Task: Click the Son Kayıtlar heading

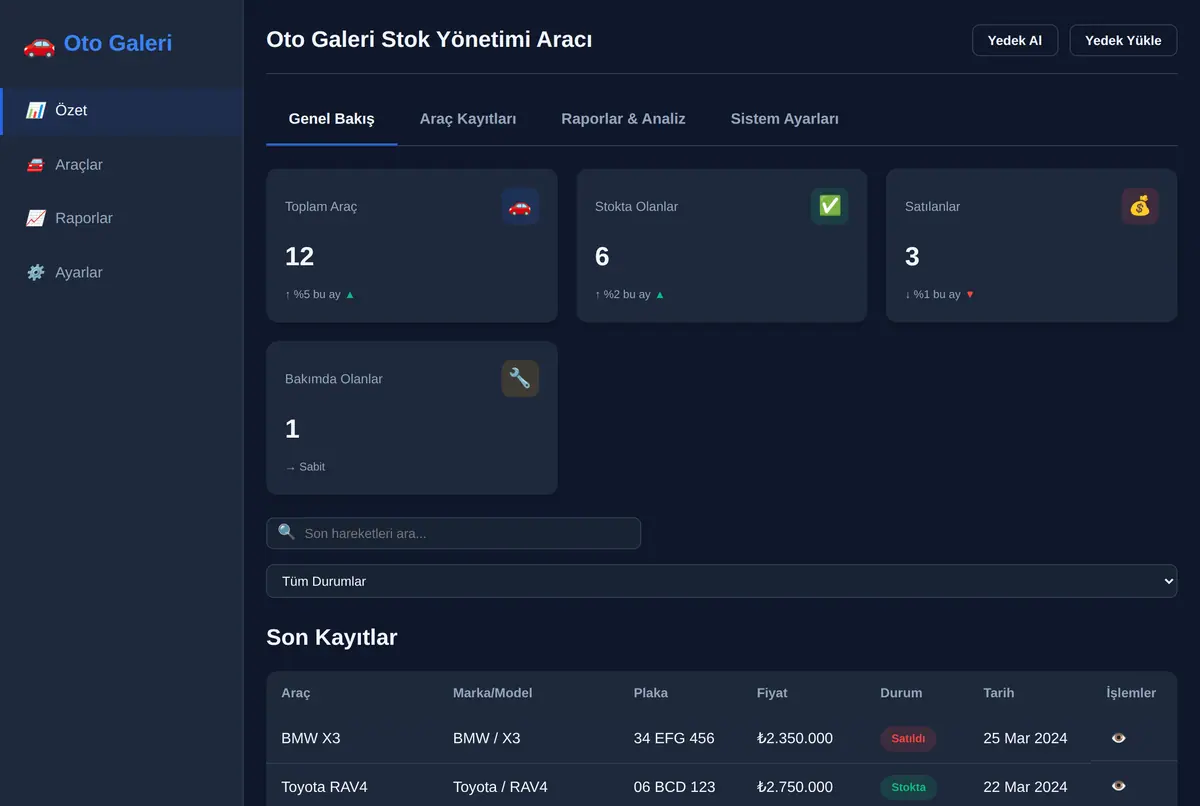Action: tap(332, 637)
